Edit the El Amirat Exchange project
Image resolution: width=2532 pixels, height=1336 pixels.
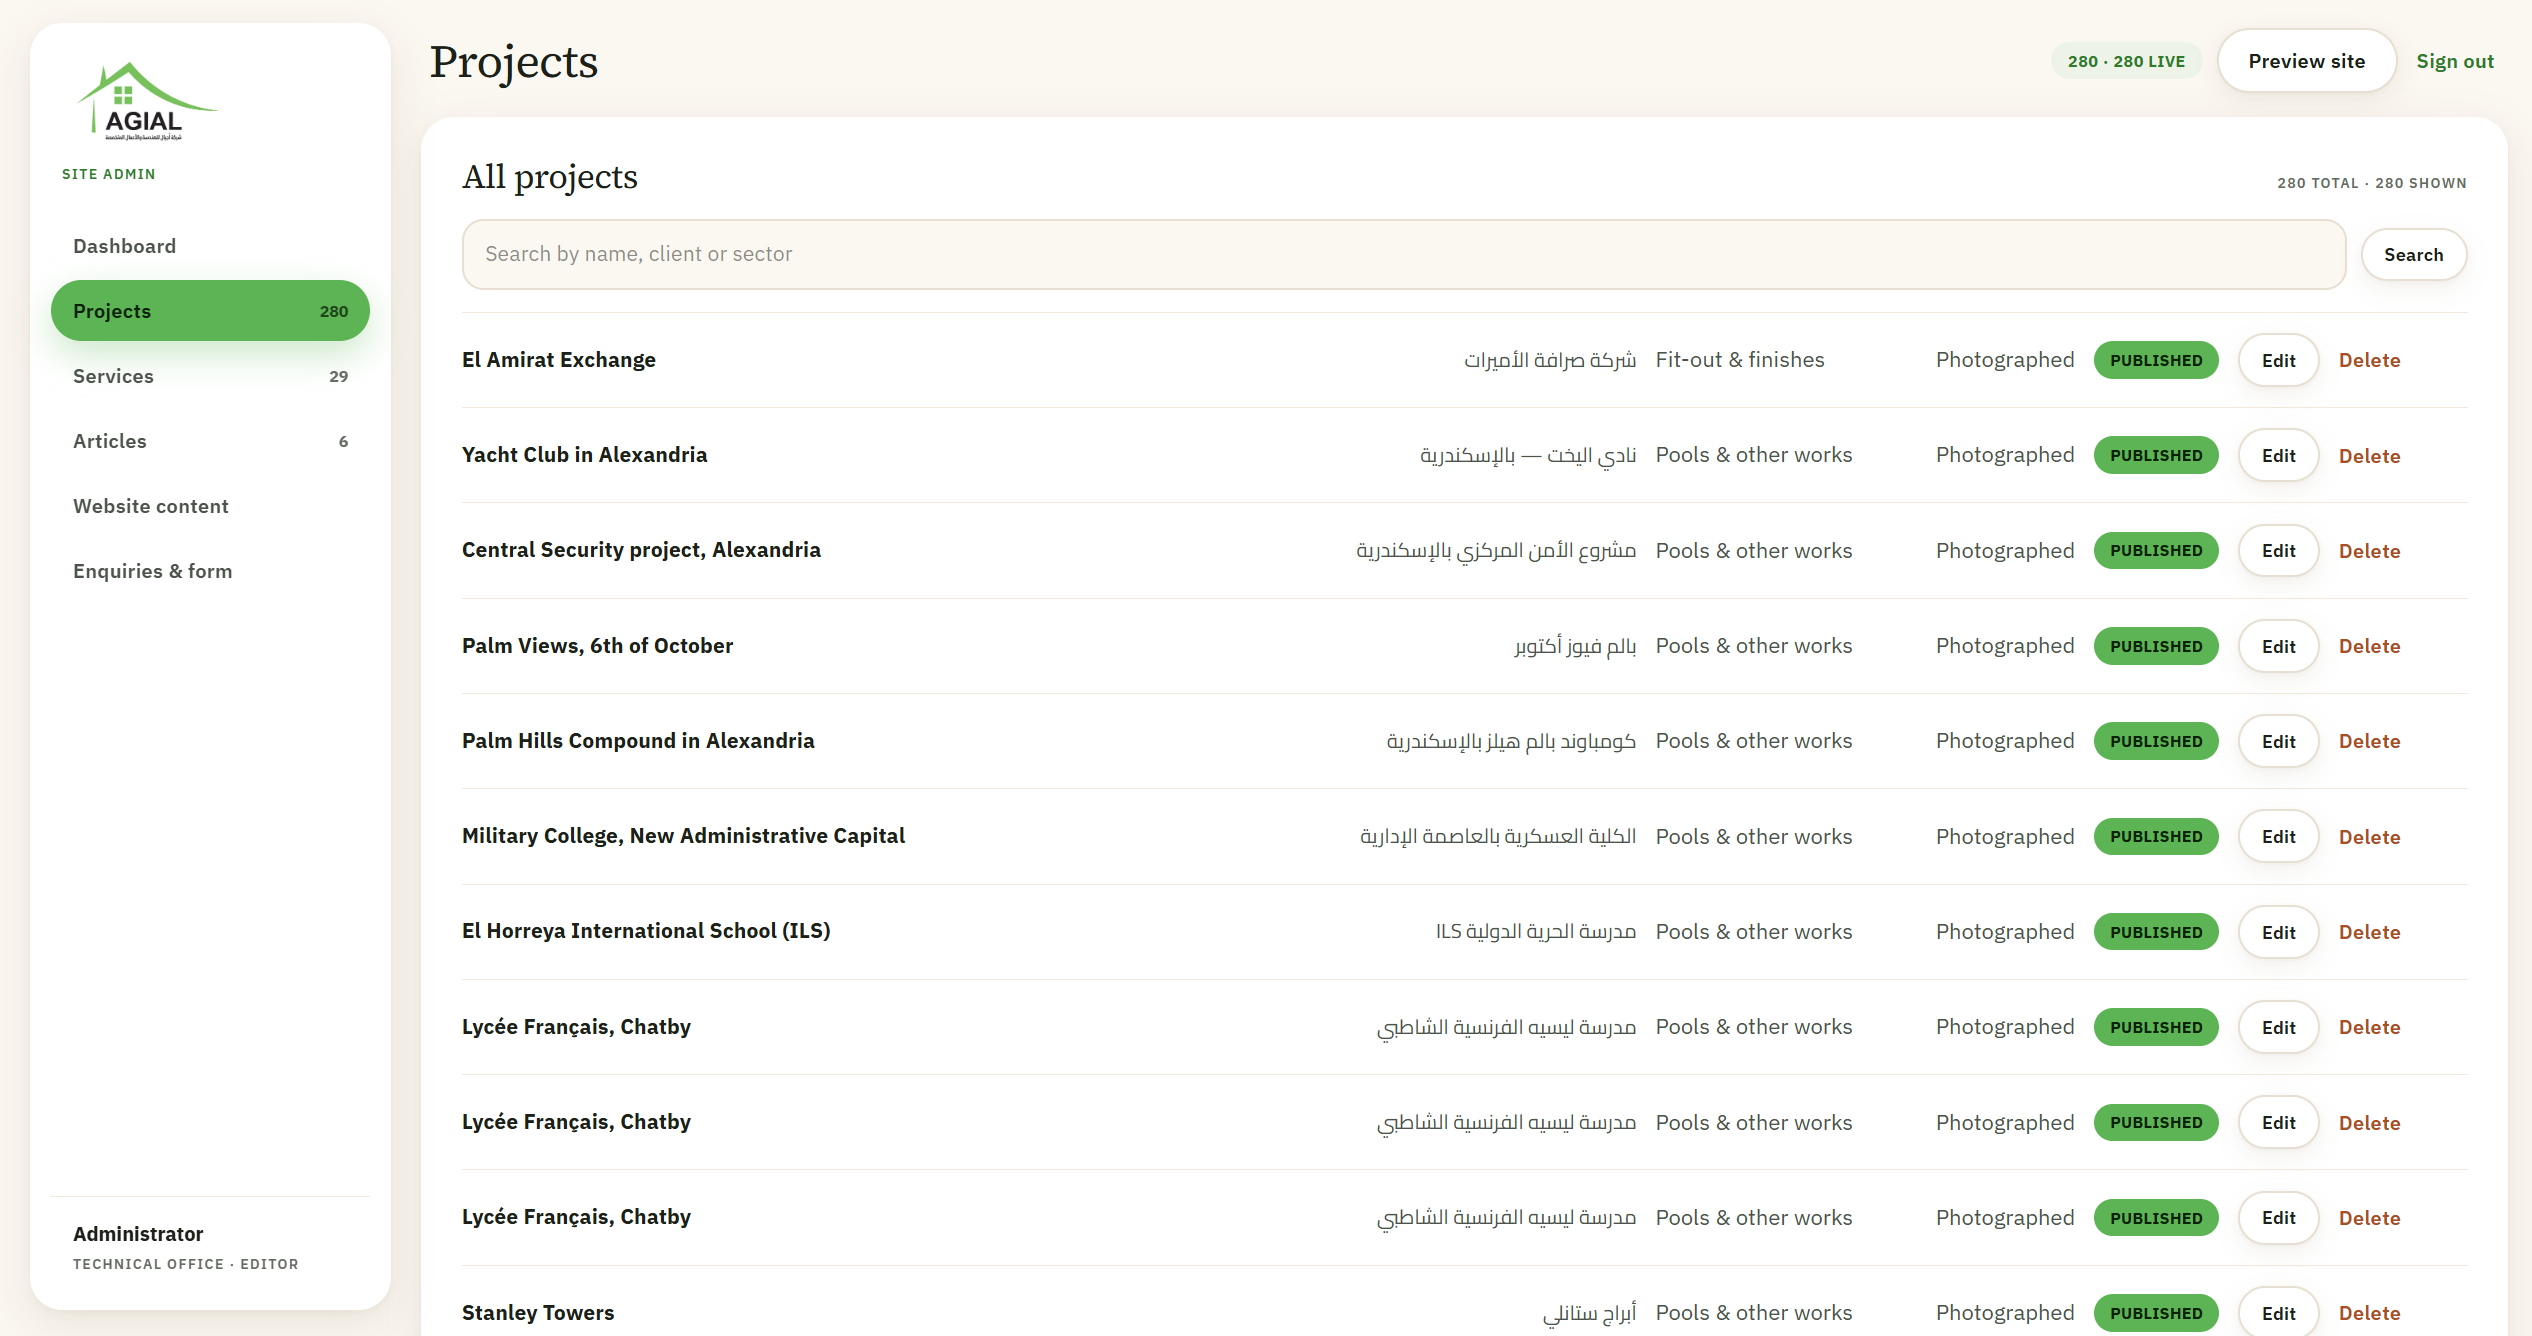2278,360
